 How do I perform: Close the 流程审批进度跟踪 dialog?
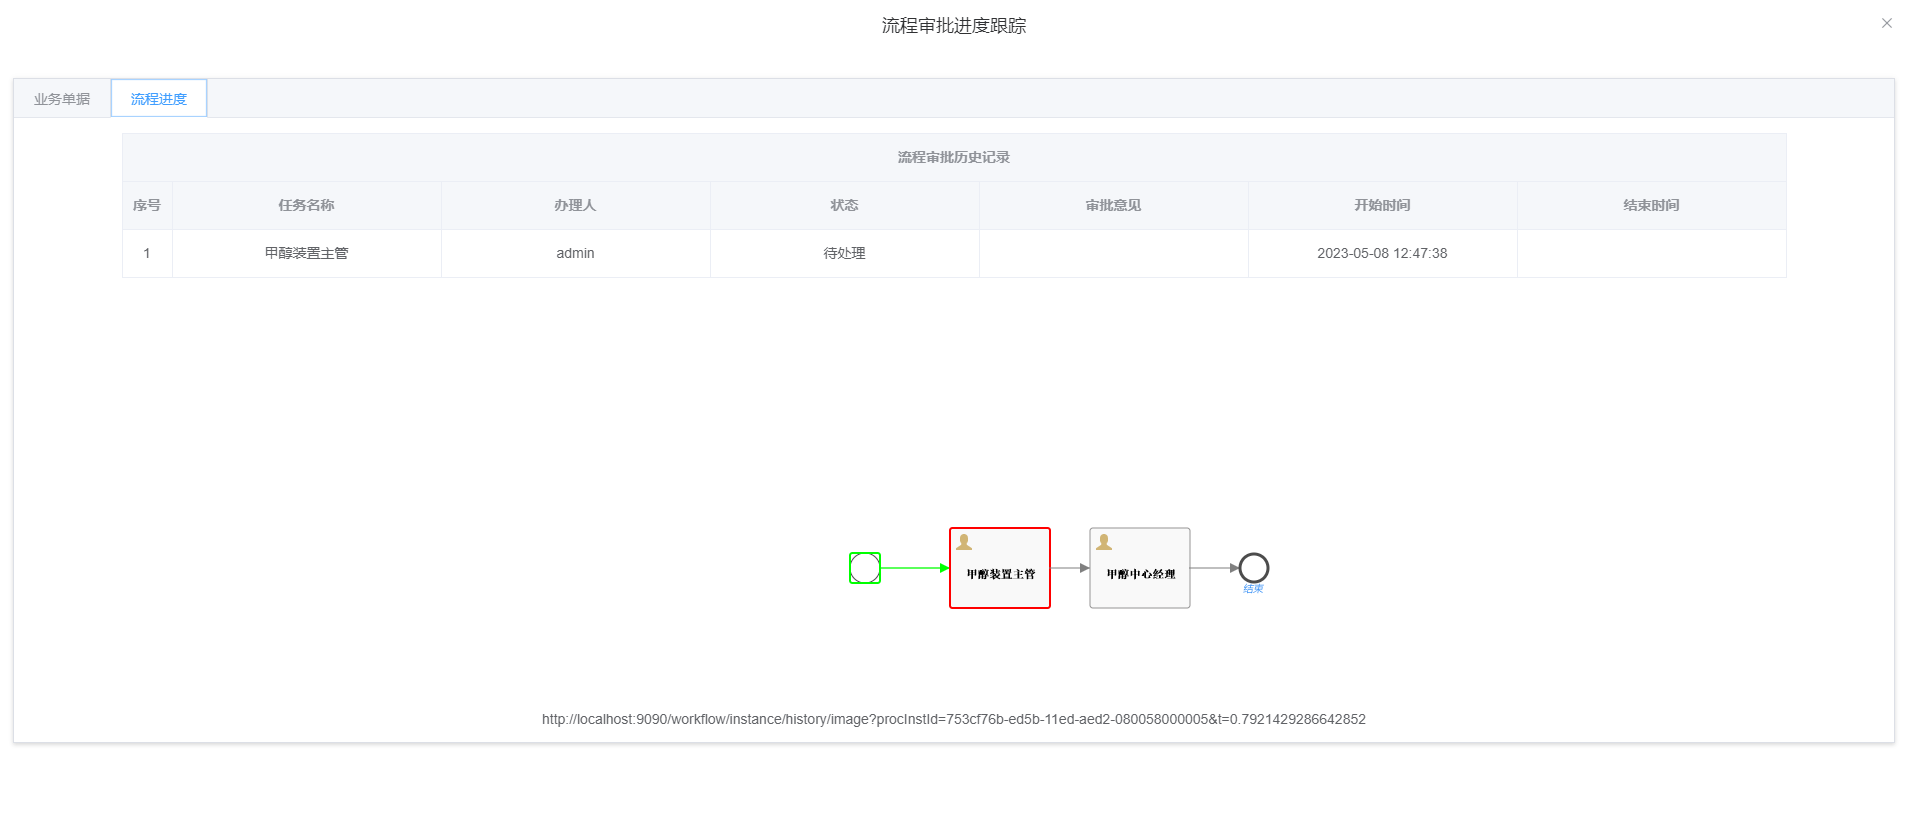(x=1886, y=23)
